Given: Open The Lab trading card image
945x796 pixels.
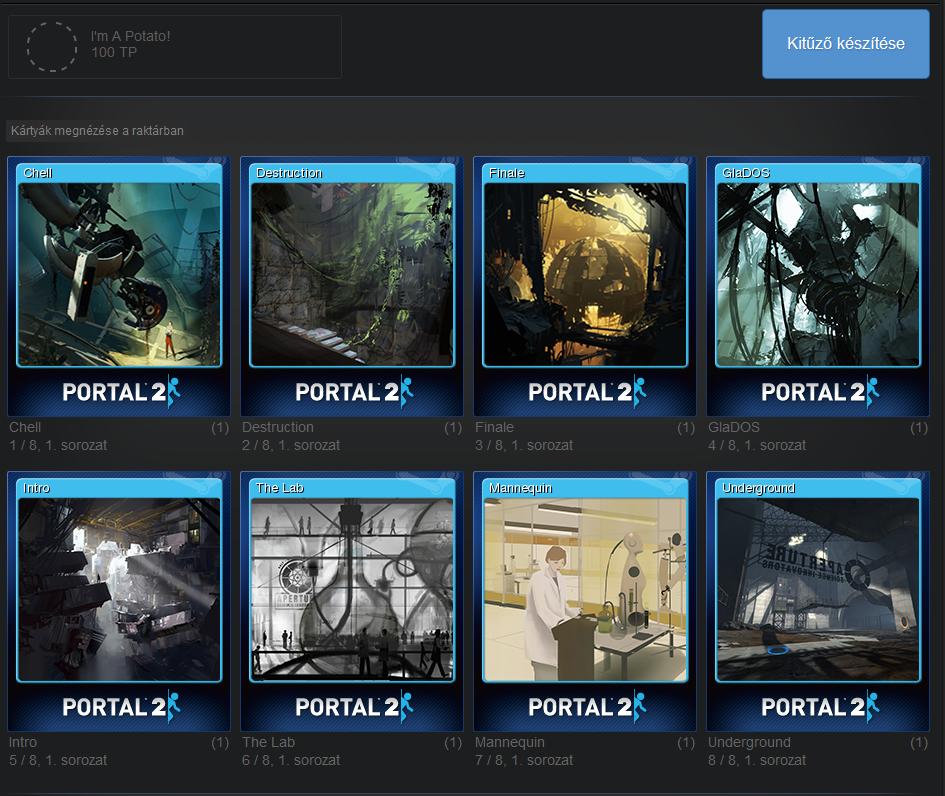Looking at the screenshot, I should tap(352, 590).
